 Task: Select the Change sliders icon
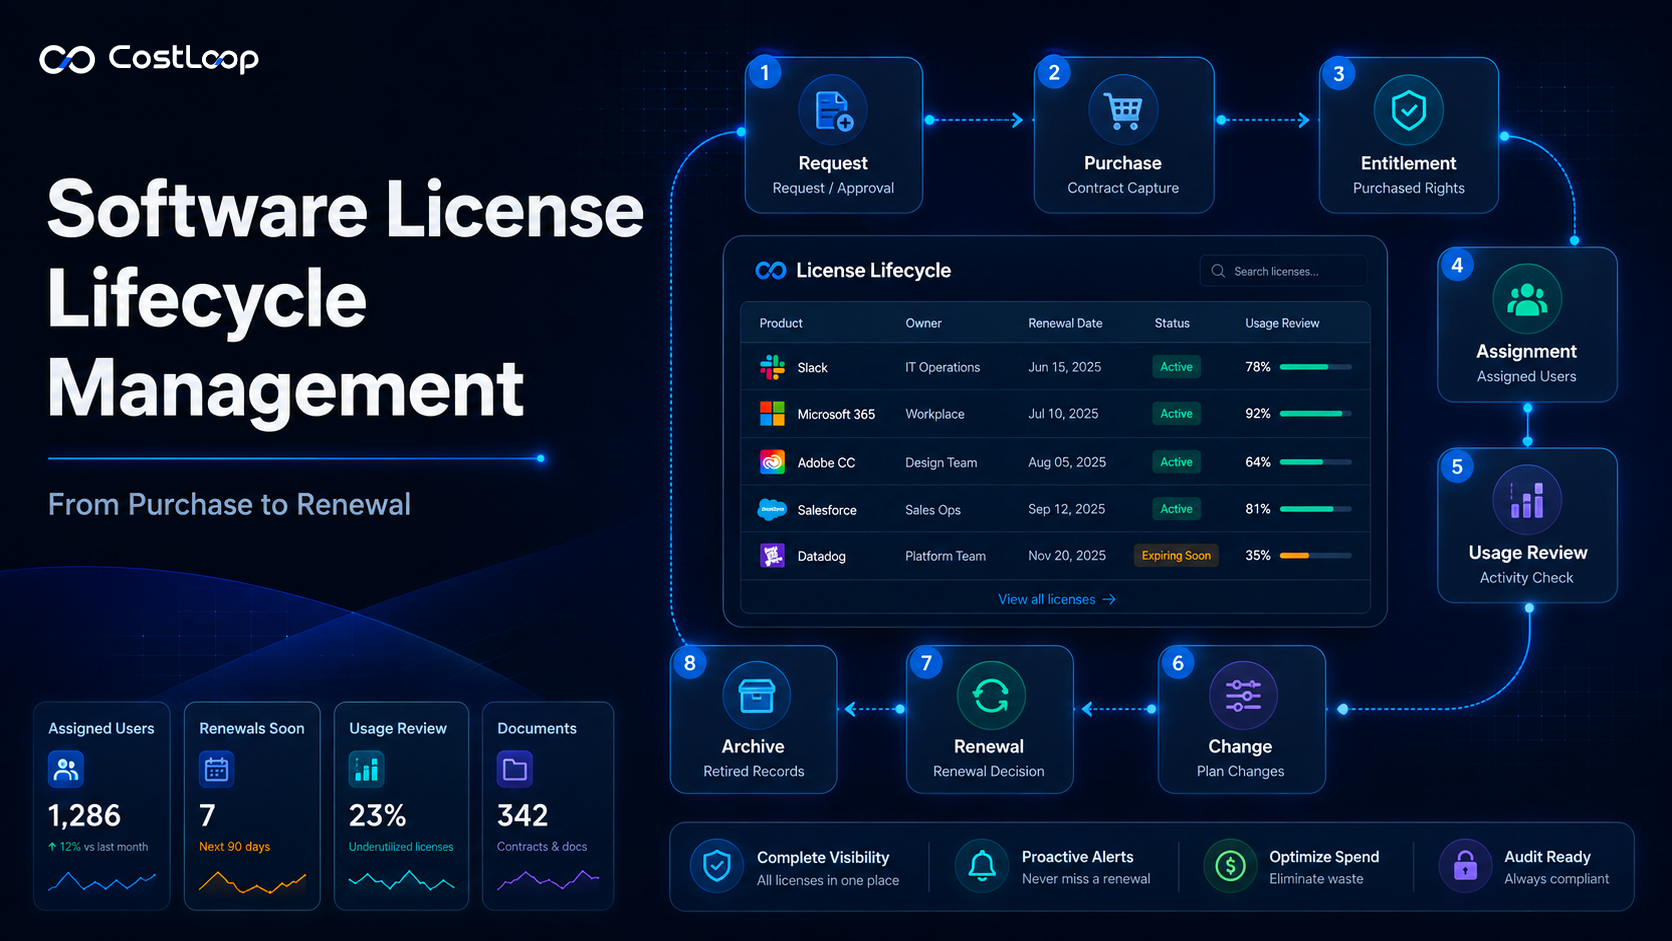[1243, 695]
